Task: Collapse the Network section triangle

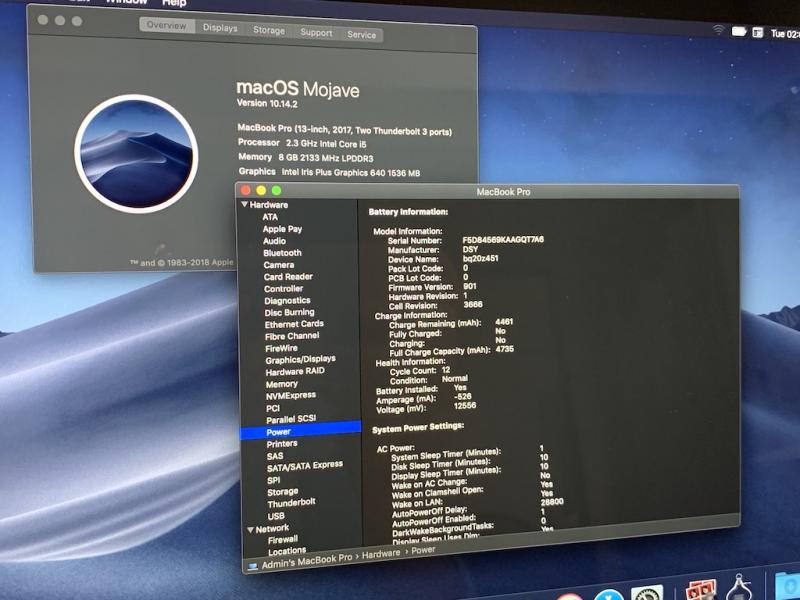Action: click(251, 530)
